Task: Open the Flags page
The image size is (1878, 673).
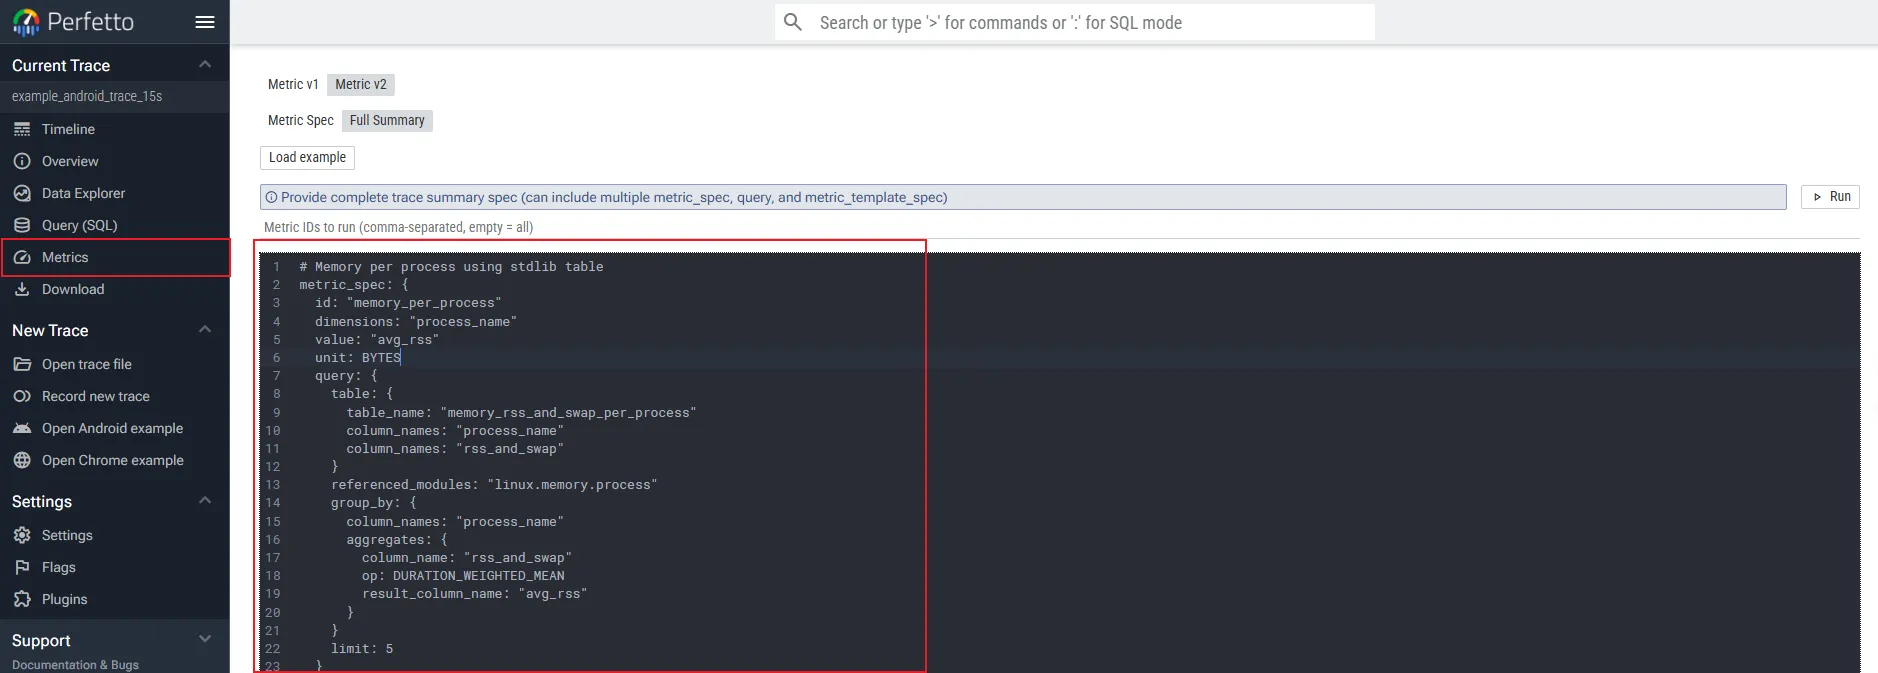Action: pyautogui.click(x=115, y=567)
